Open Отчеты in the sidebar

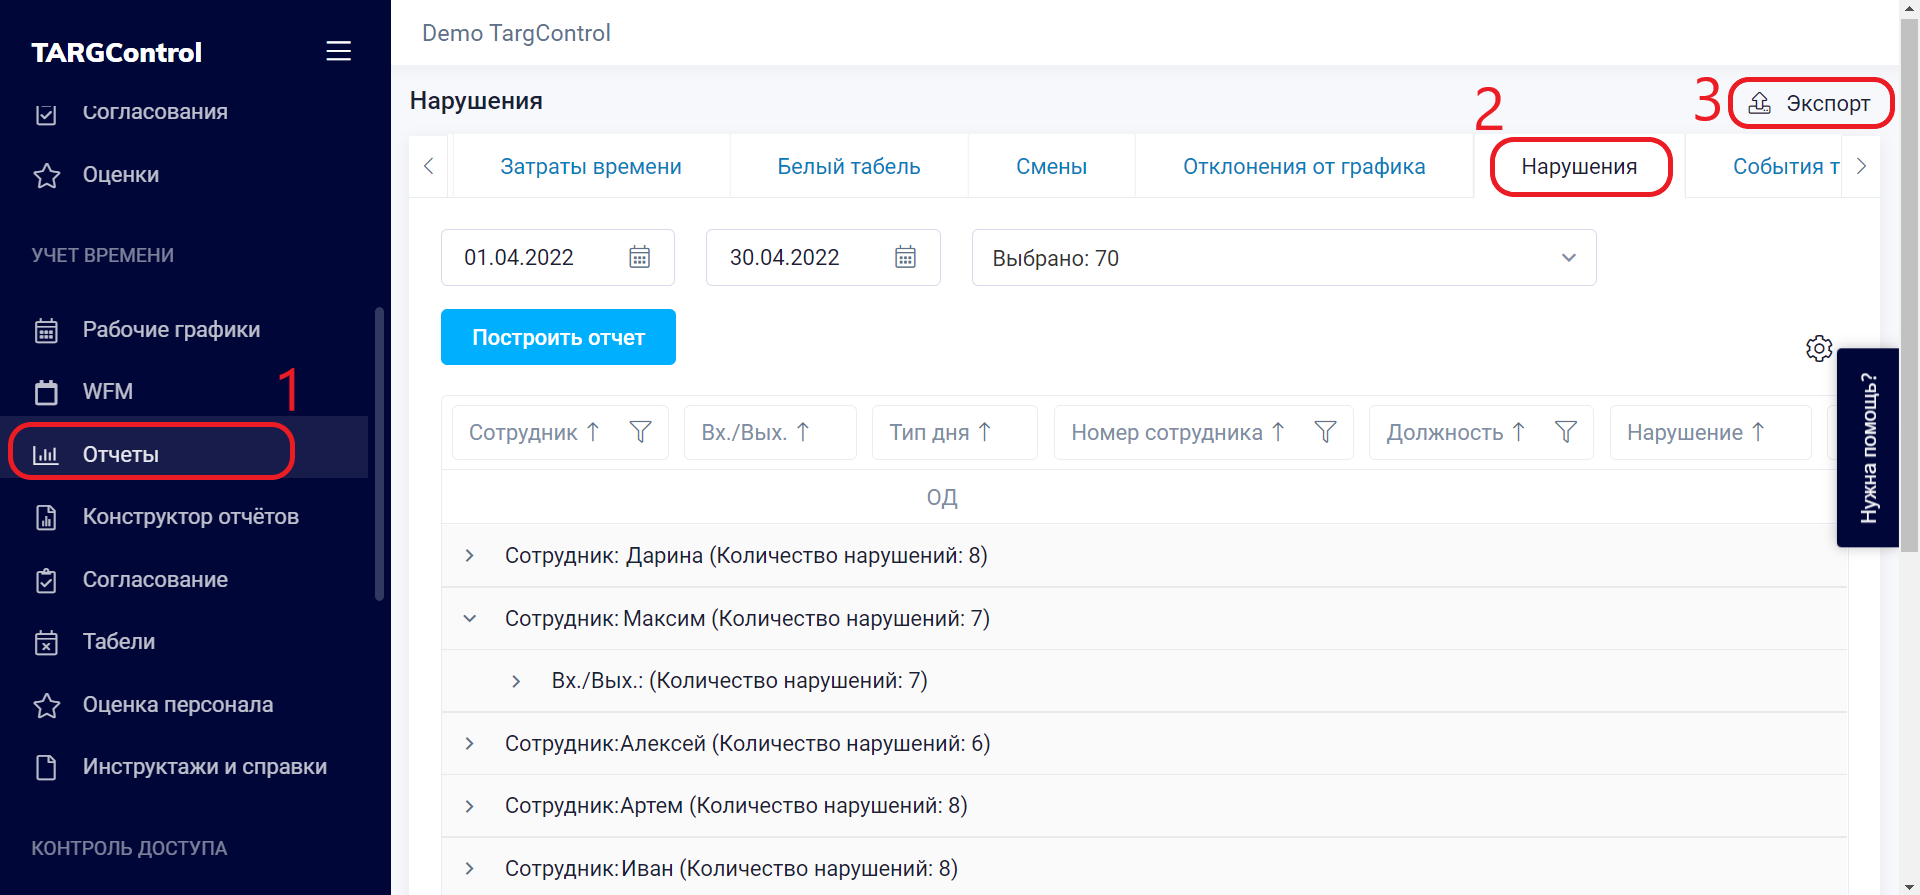click(152, 454)
